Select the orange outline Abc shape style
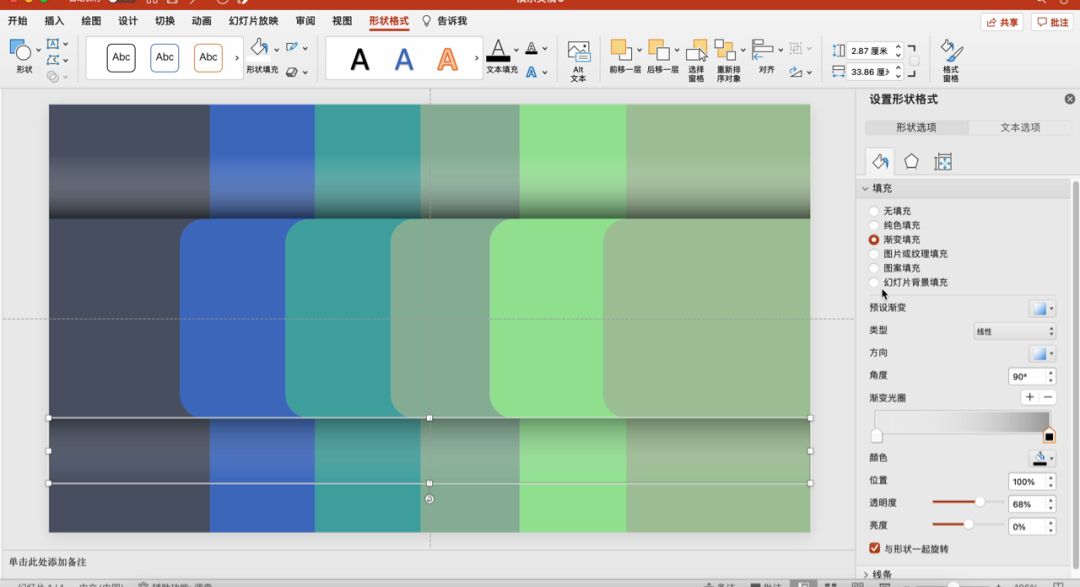 point(208,58)
